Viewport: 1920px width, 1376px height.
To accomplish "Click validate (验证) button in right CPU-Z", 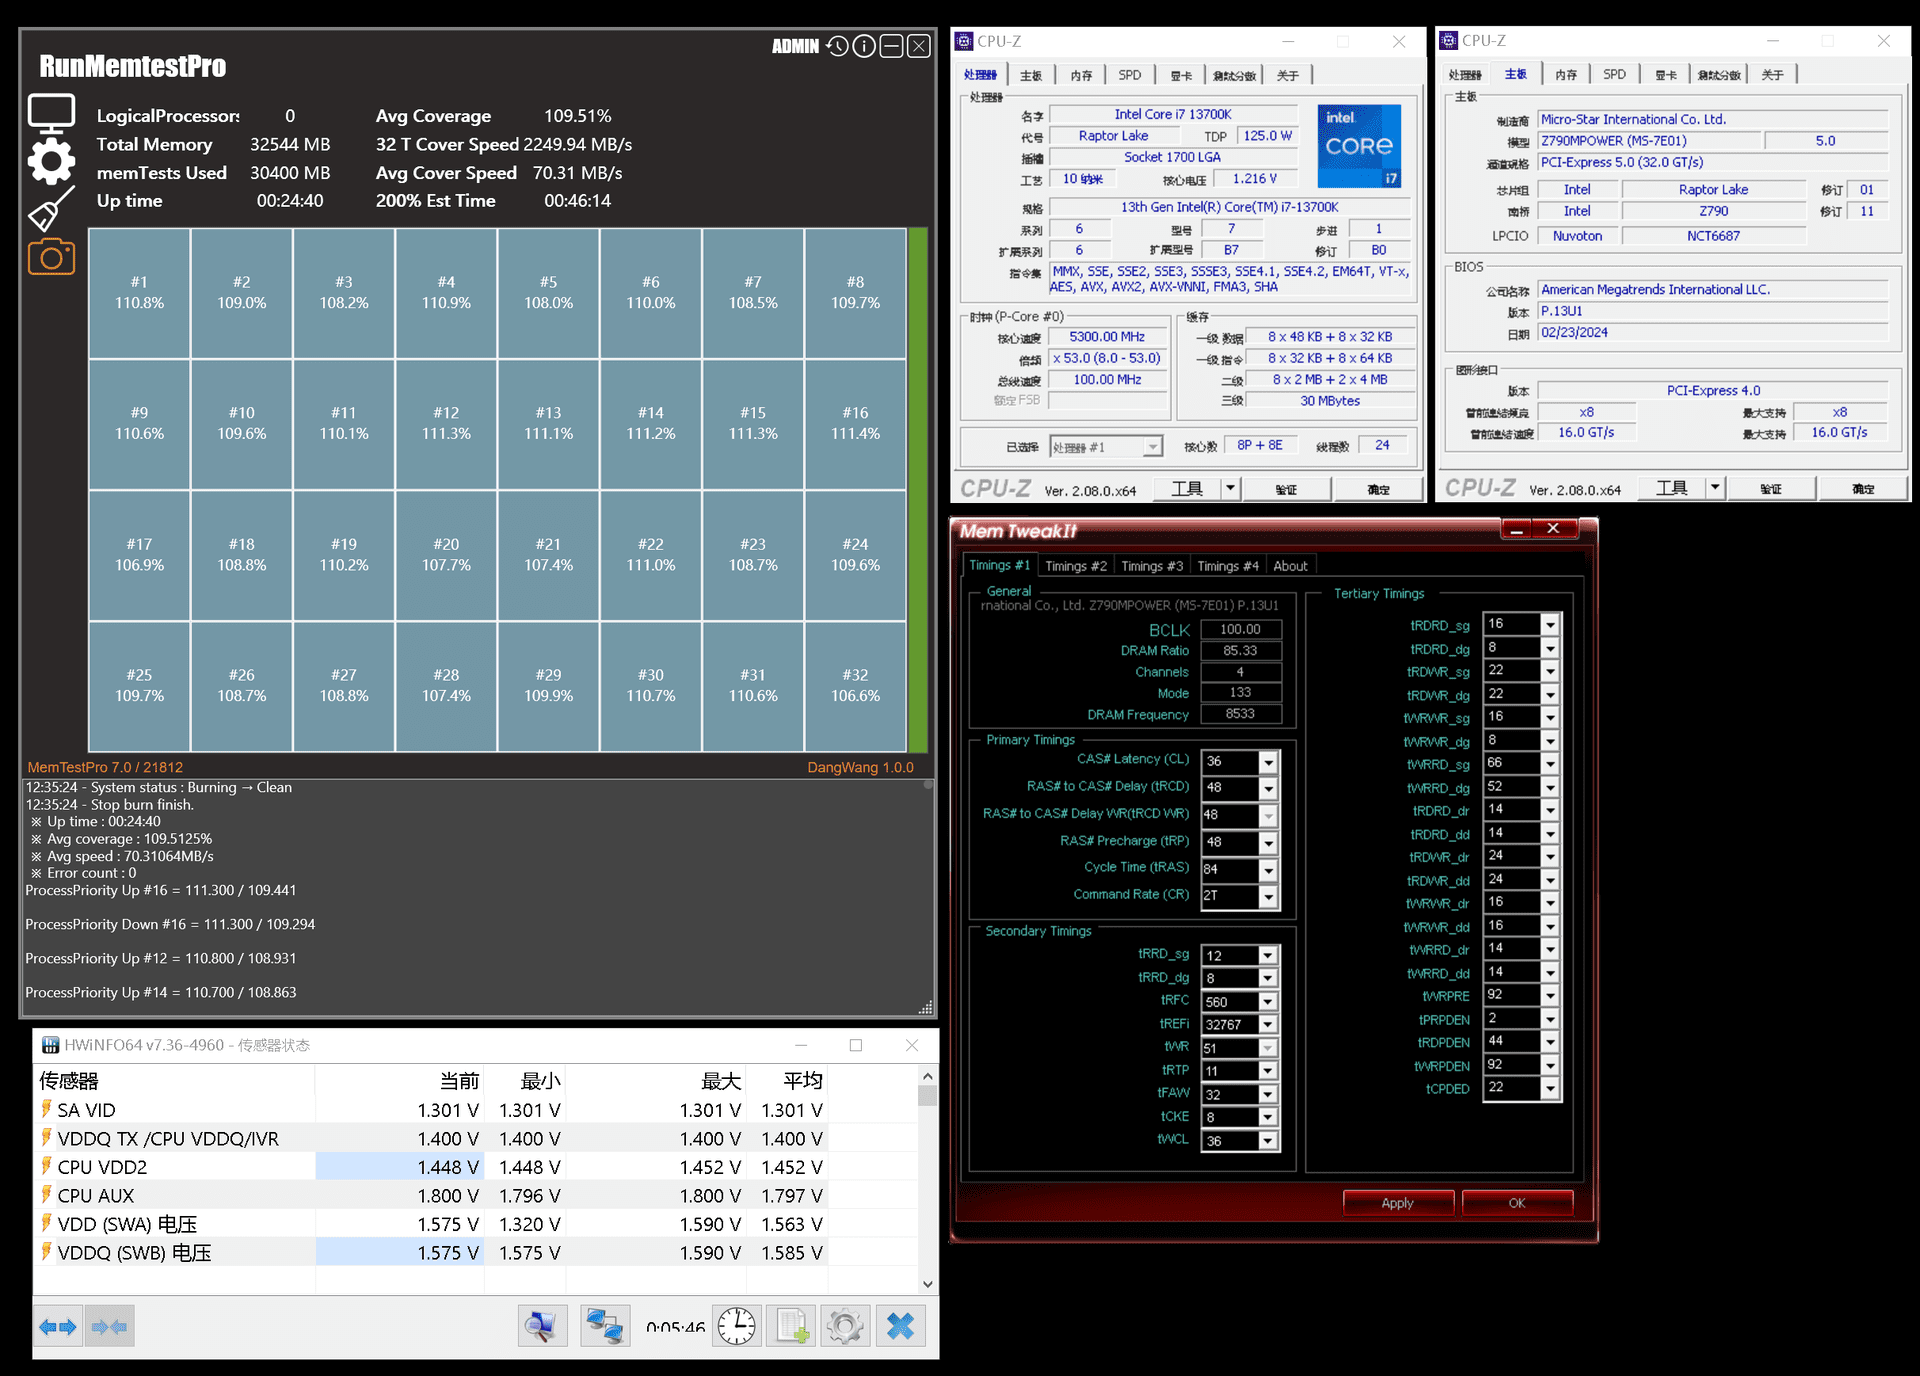I will 1770,488.
